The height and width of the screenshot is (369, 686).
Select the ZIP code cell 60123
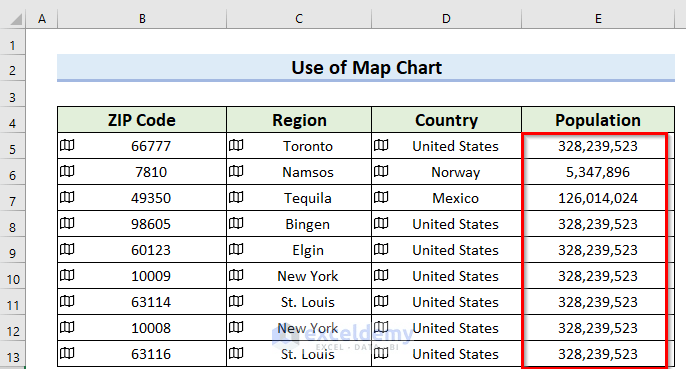click(x=142, y=250)
